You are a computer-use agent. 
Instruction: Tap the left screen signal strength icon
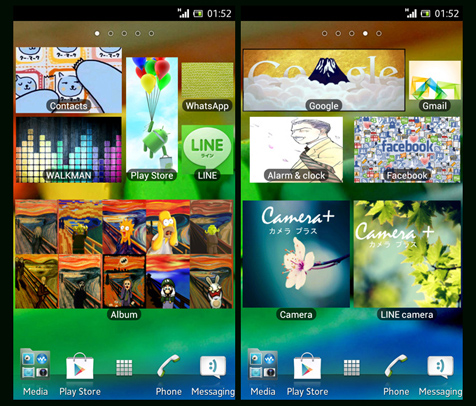184,13
